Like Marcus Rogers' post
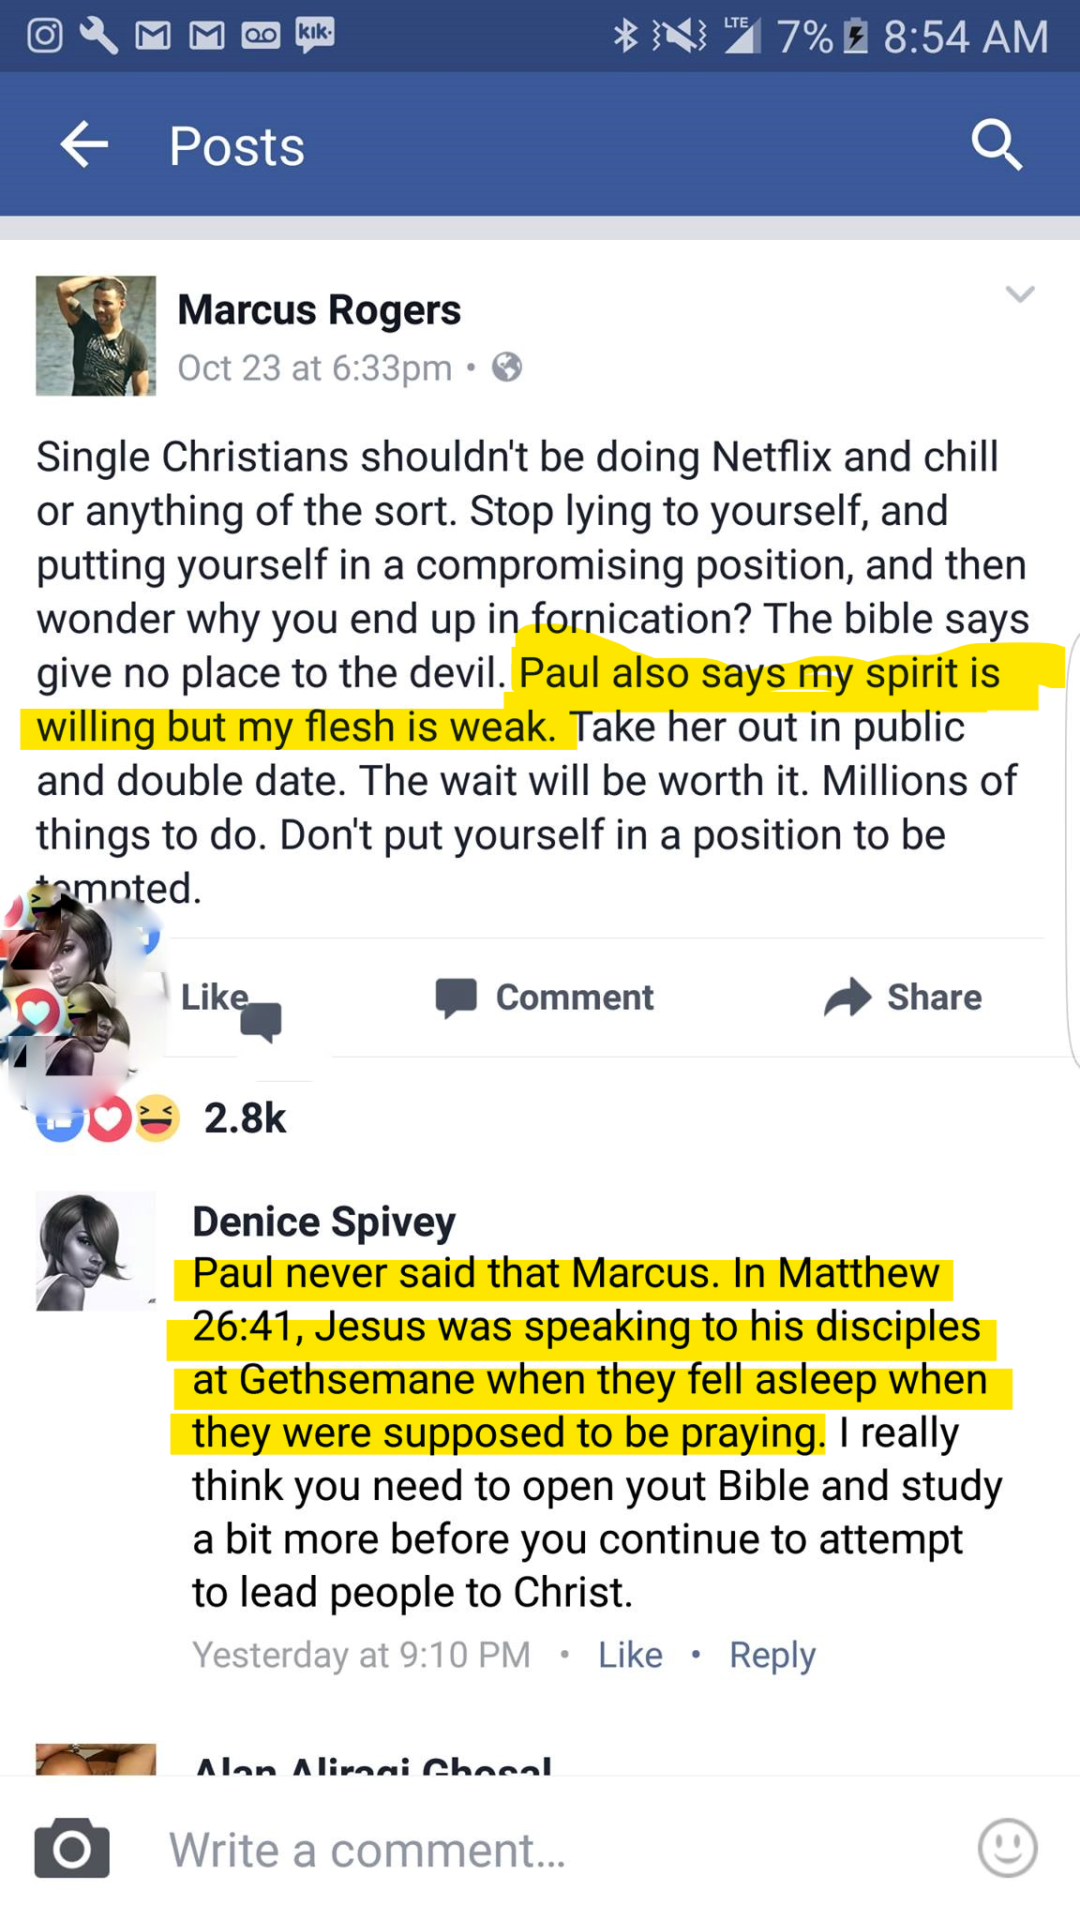This screenshot has height=1920, width=1080. pyautogui.click(x=214, y=997)
